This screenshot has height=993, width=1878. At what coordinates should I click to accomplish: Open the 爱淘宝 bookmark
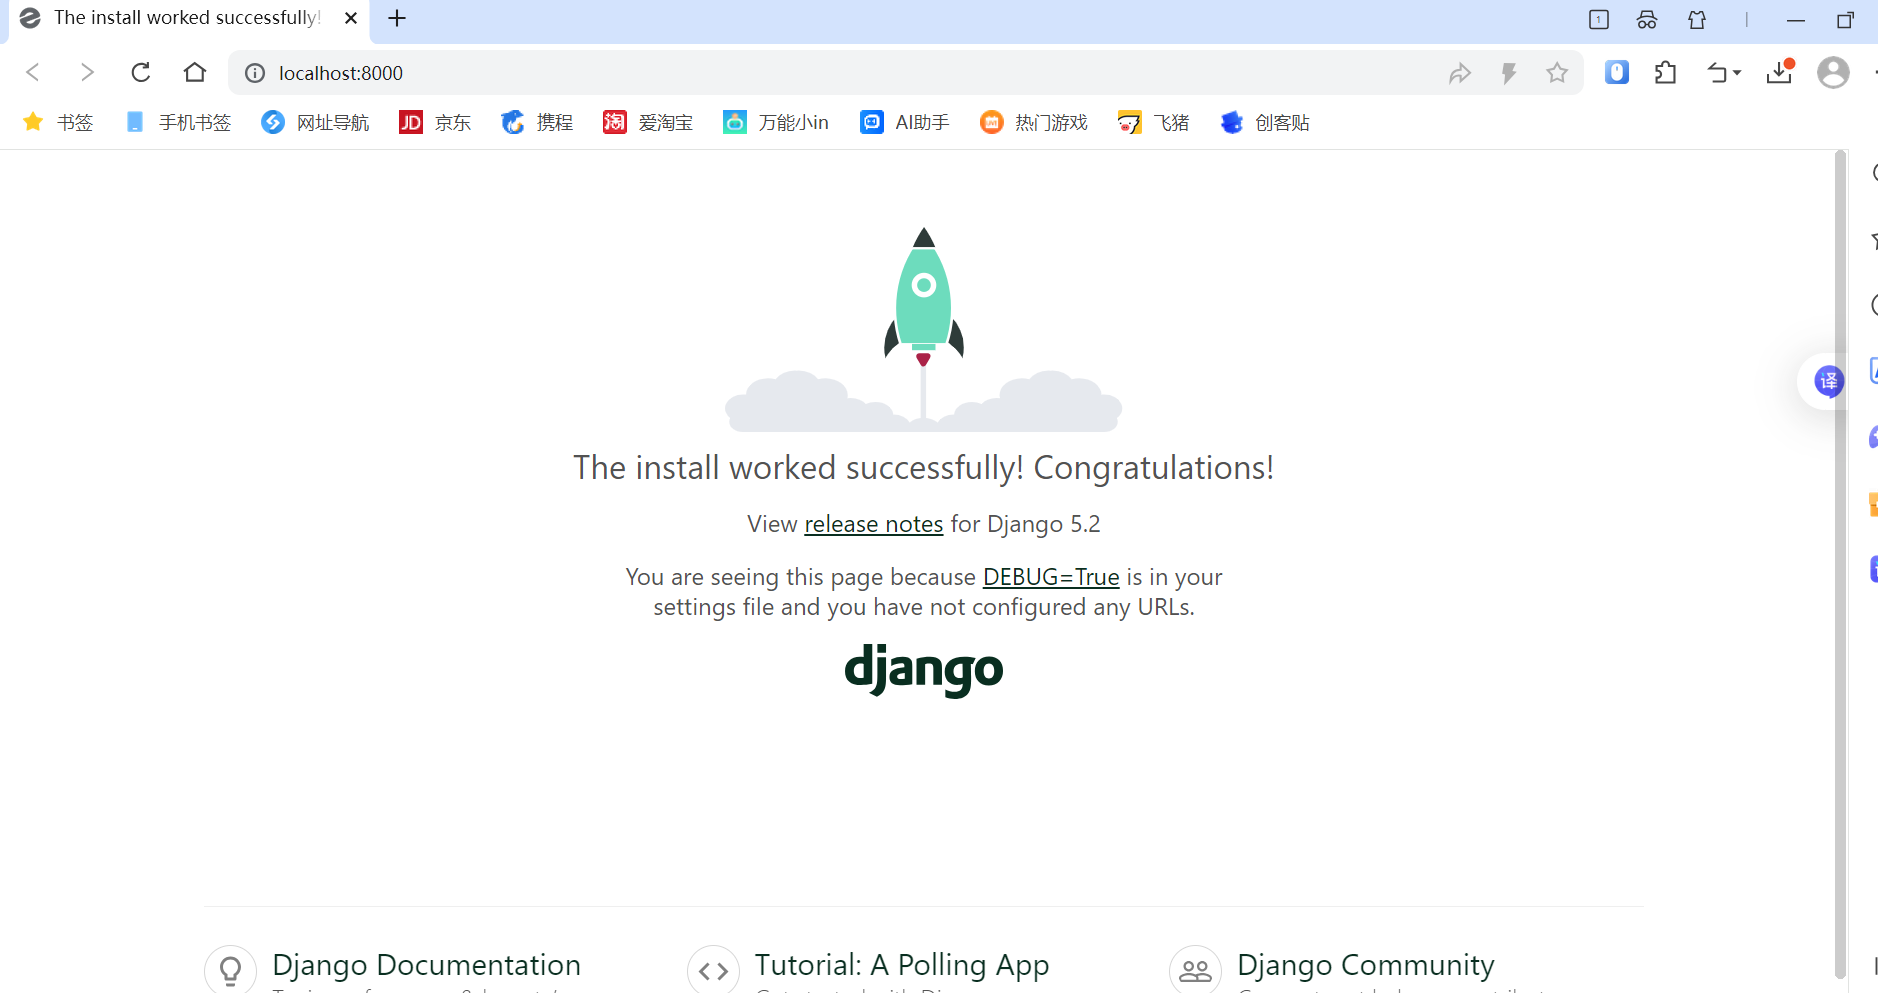coord(648,122)
